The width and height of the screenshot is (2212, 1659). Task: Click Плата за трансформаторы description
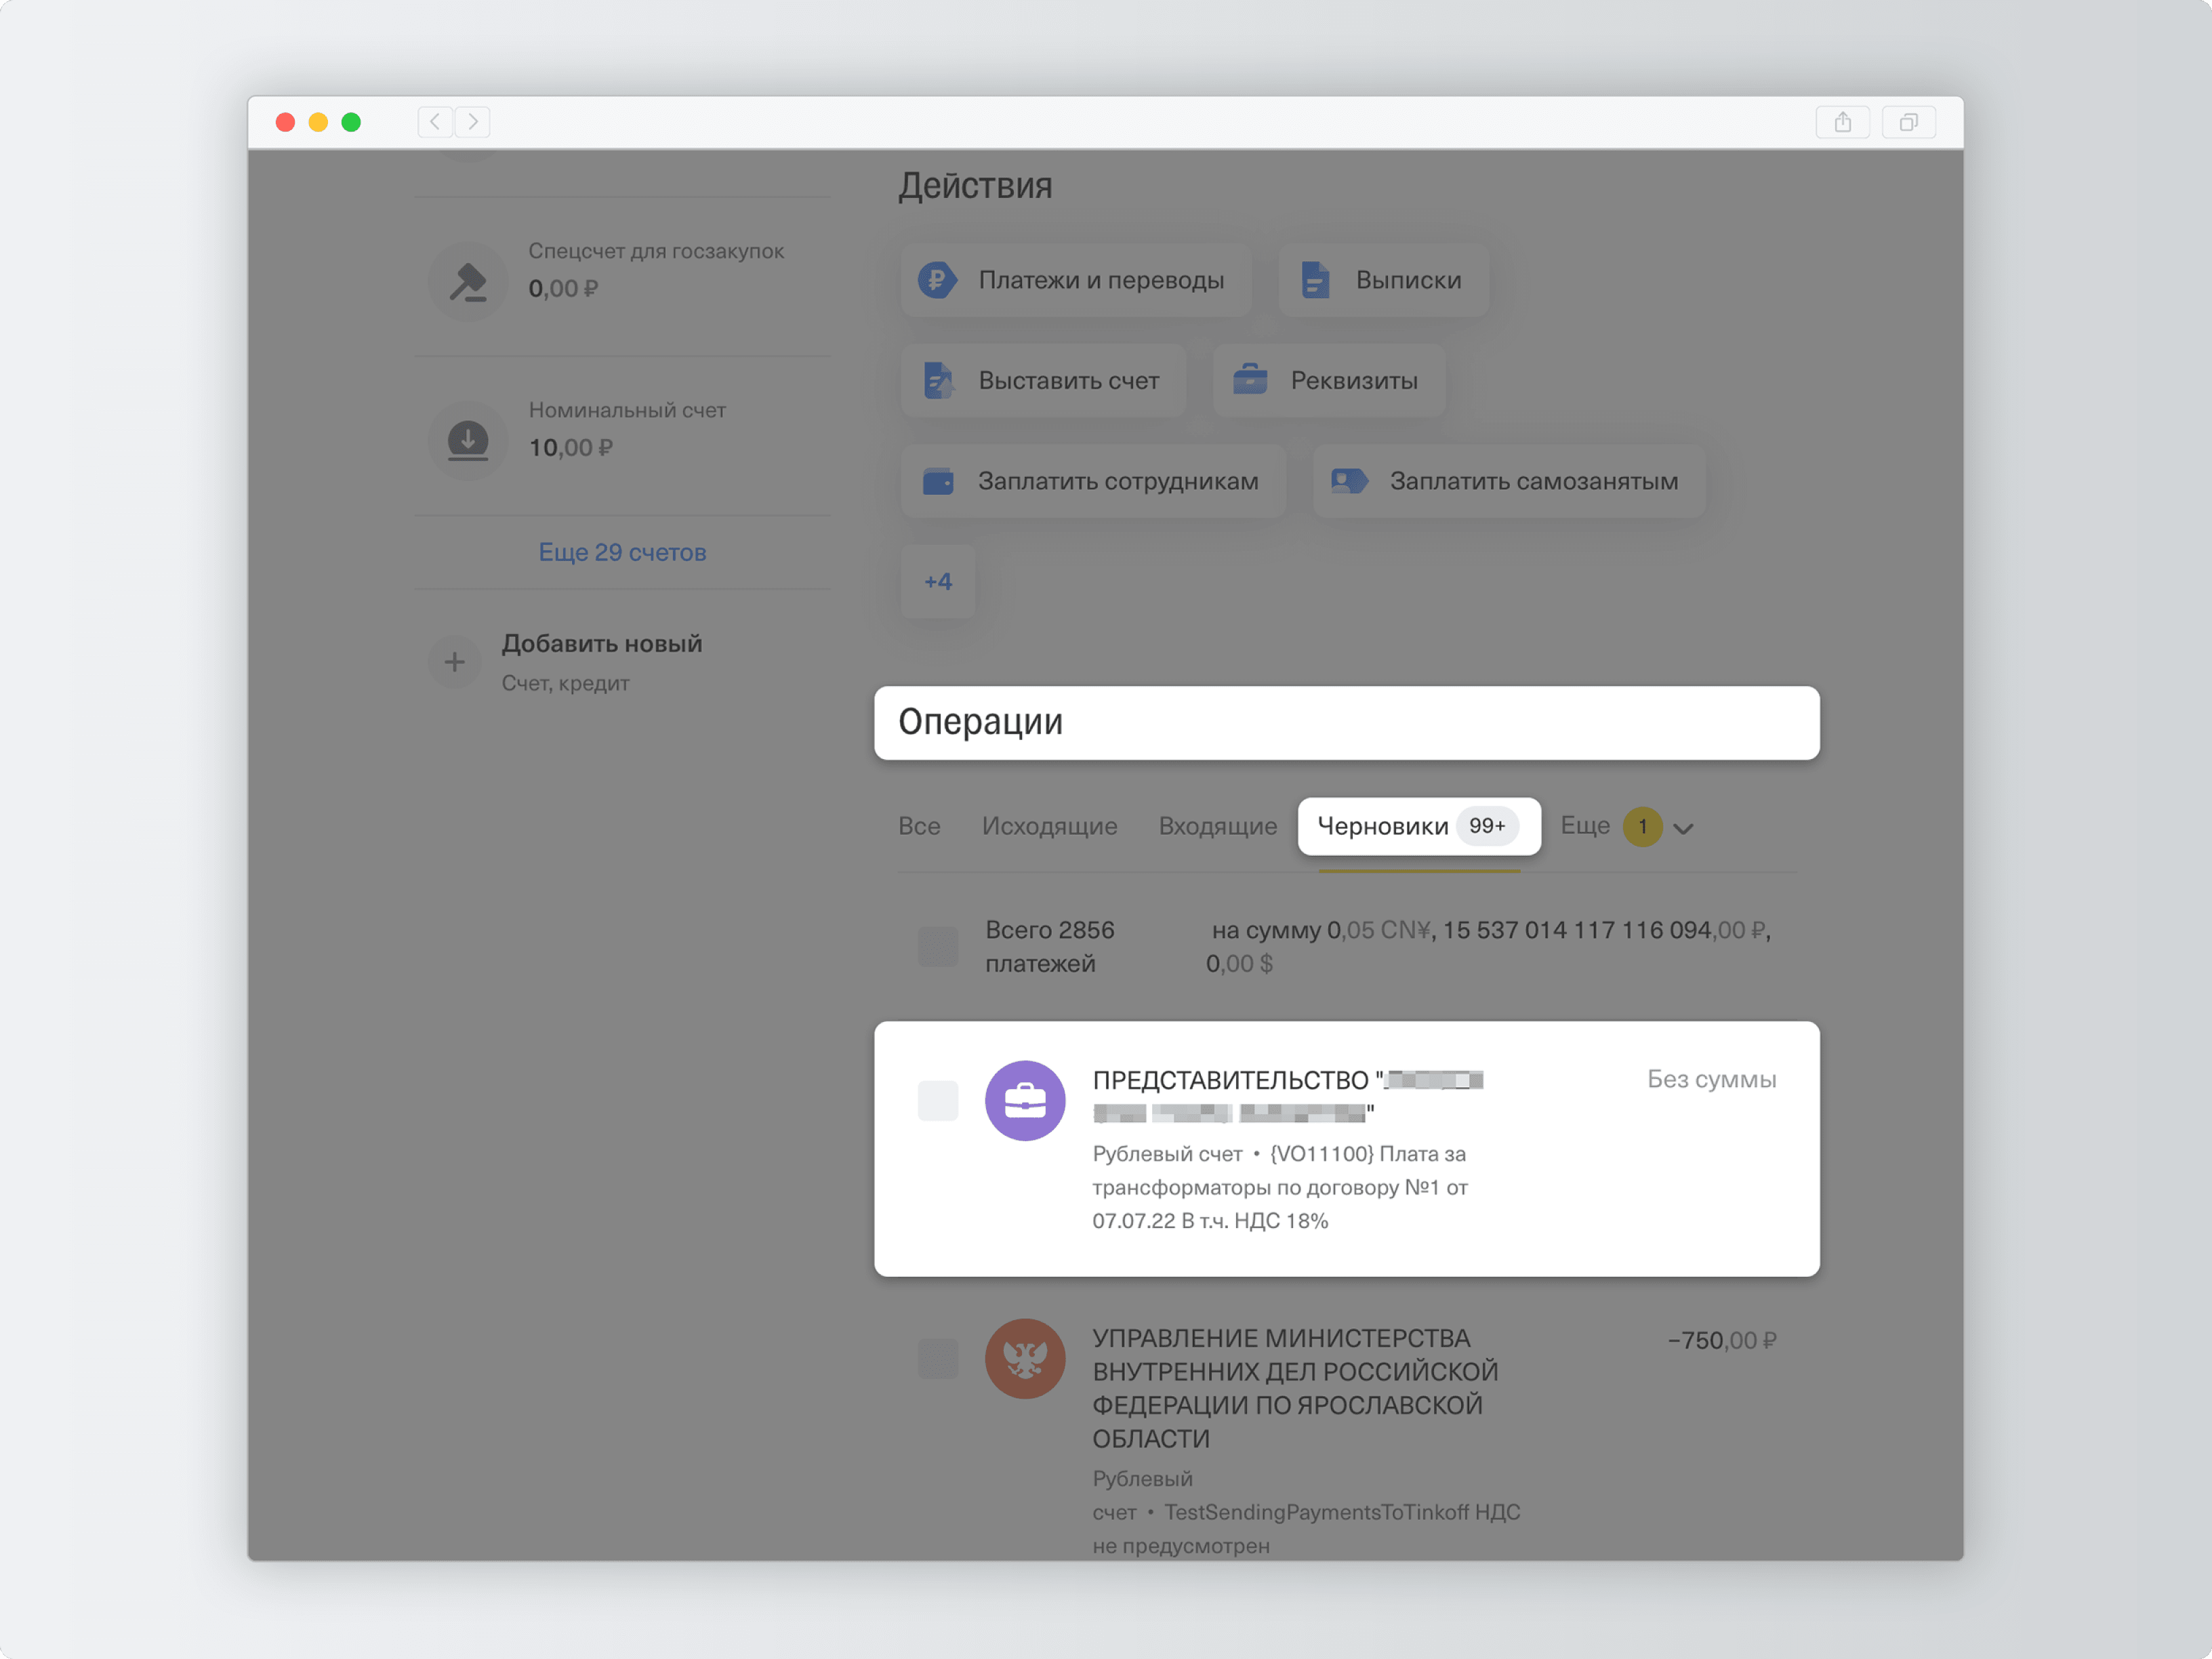tap(1280, 1187)
